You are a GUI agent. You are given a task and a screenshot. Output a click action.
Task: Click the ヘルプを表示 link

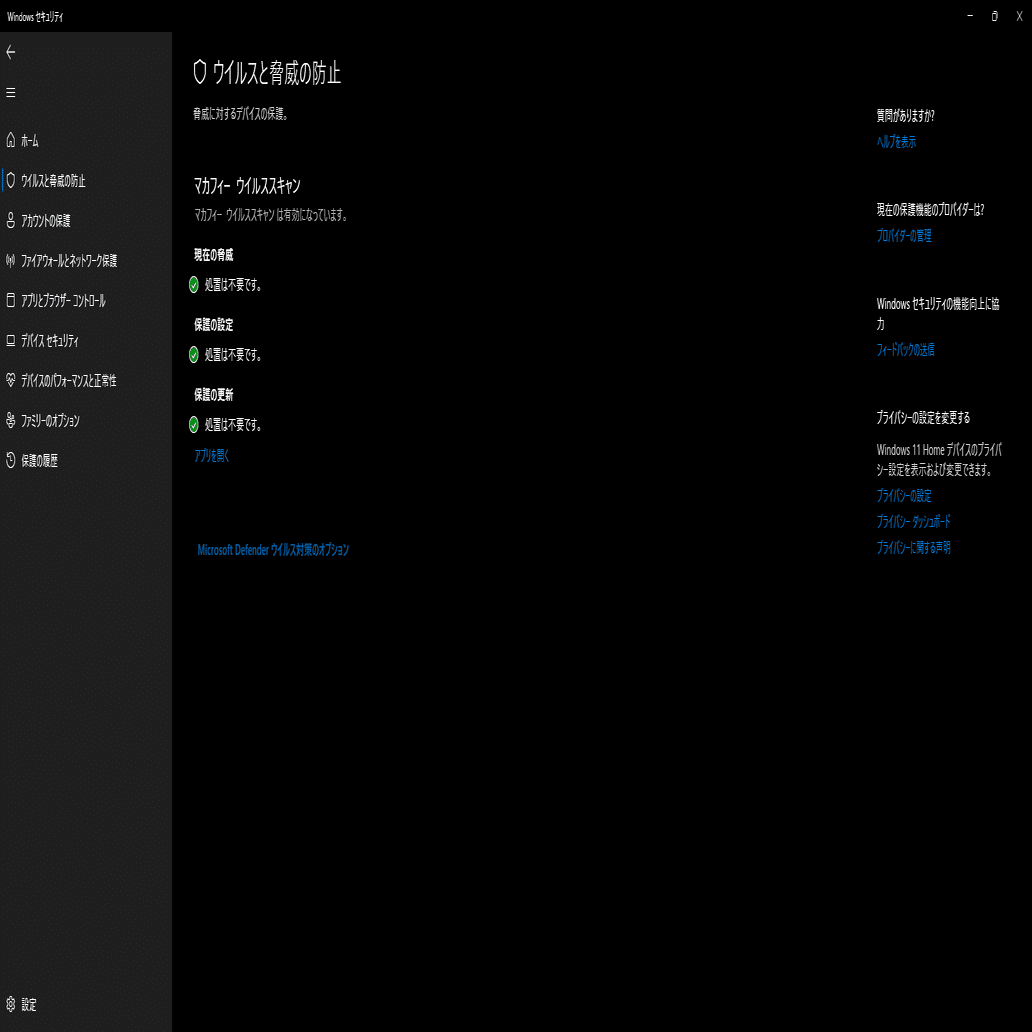pos(896,142)
